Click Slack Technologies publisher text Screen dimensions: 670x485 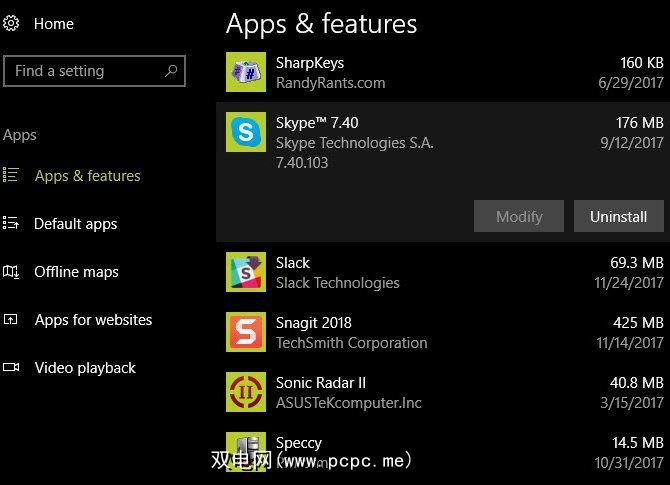click(x=338, y=283)
